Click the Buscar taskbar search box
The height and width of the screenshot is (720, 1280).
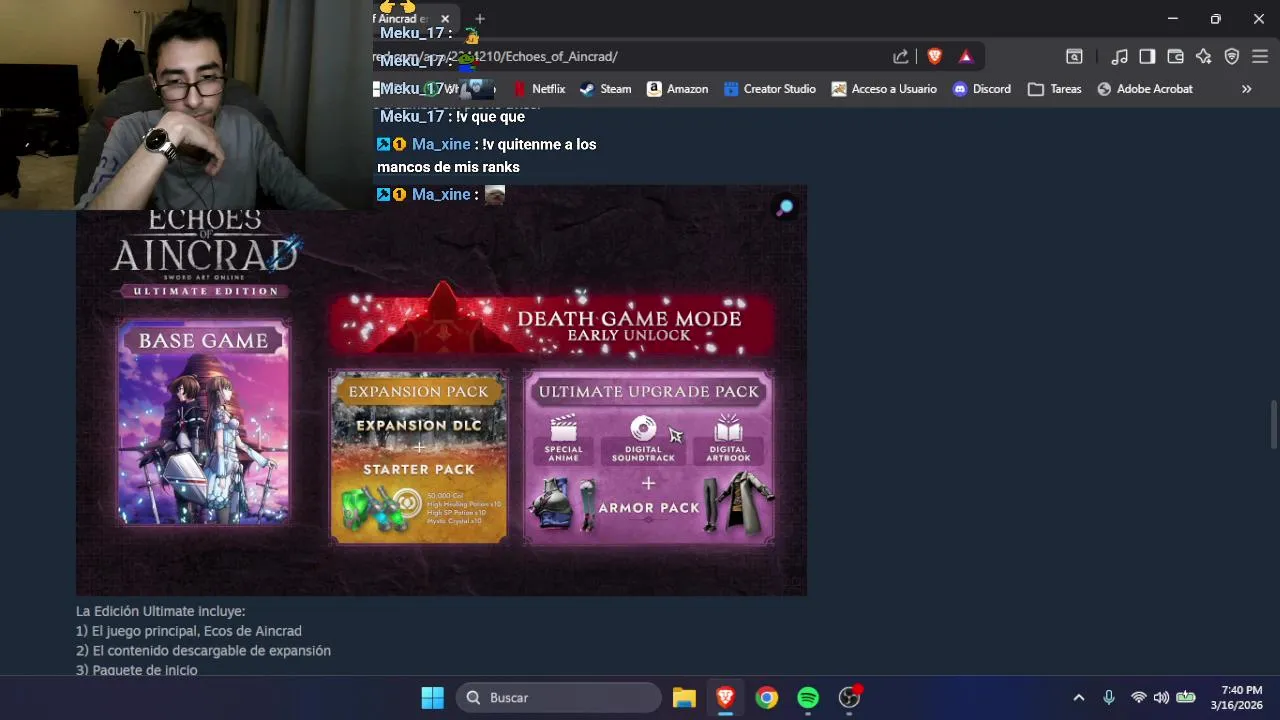tap(560, 698)
